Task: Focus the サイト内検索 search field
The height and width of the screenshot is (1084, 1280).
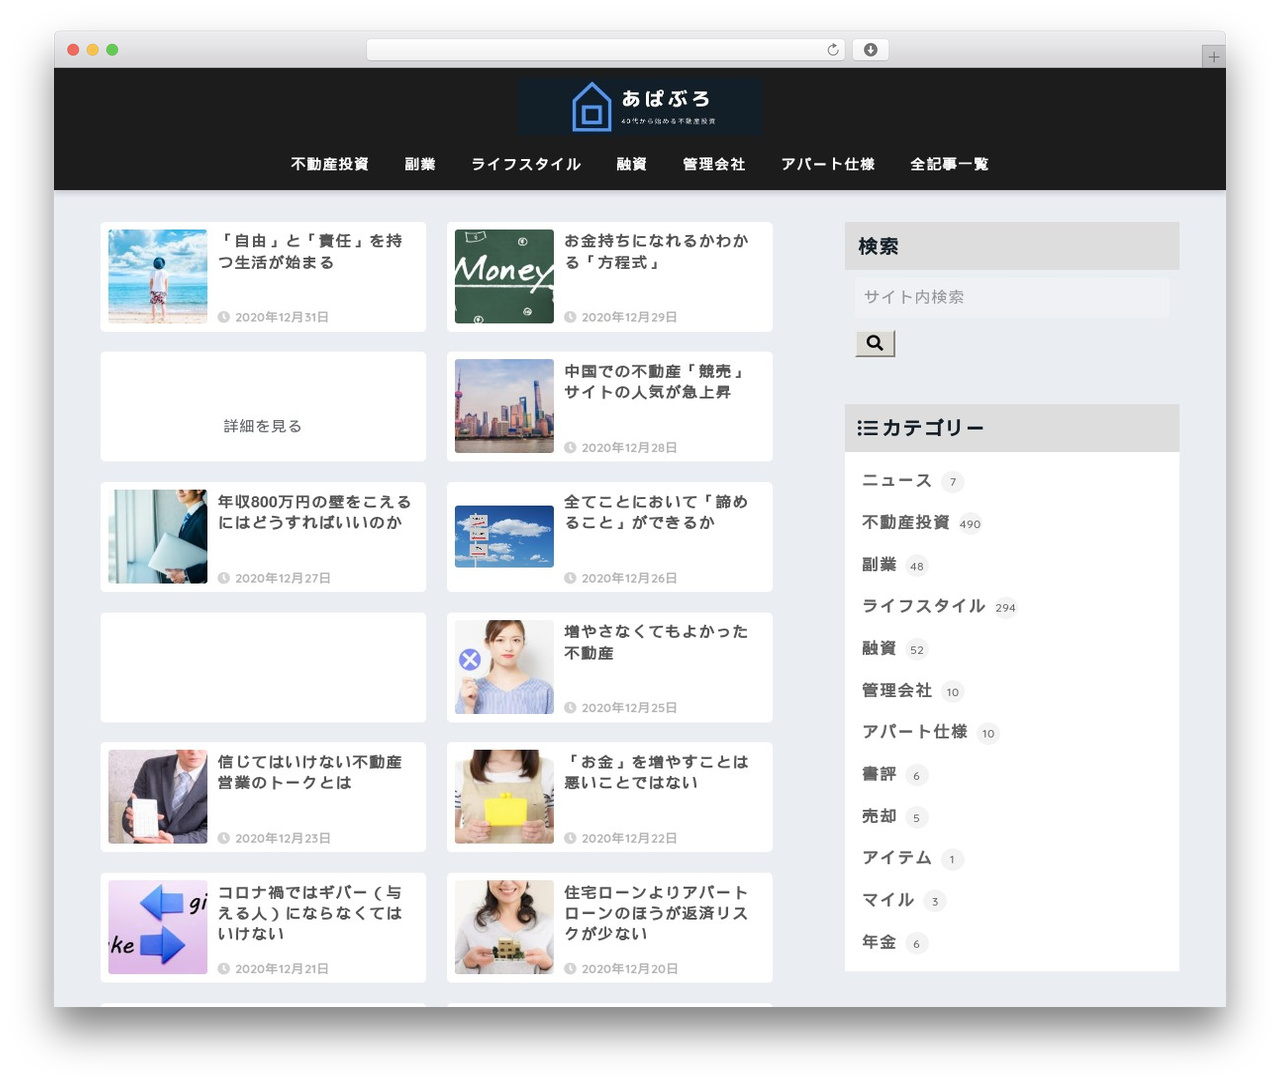Action: 1011,297
